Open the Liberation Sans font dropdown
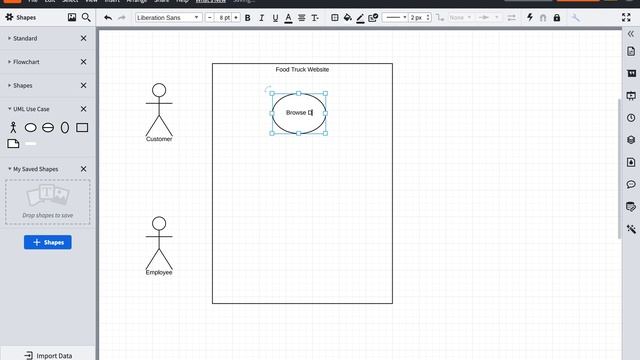 coord(168,18)
